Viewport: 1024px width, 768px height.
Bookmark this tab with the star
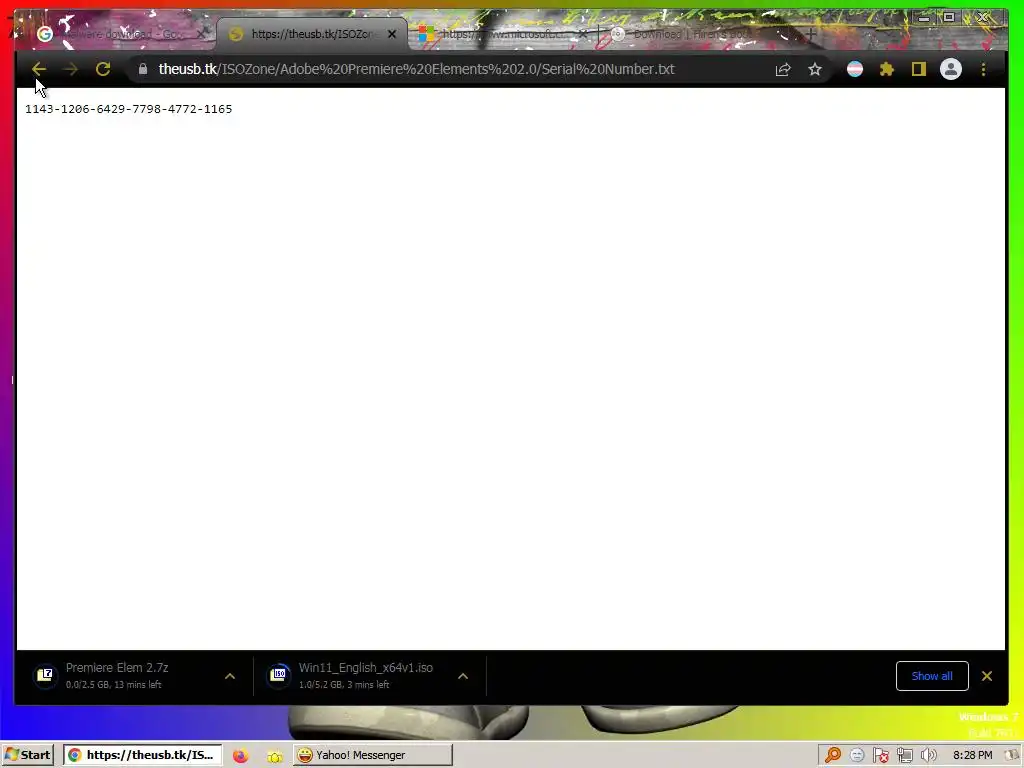(x=814, y=69)
